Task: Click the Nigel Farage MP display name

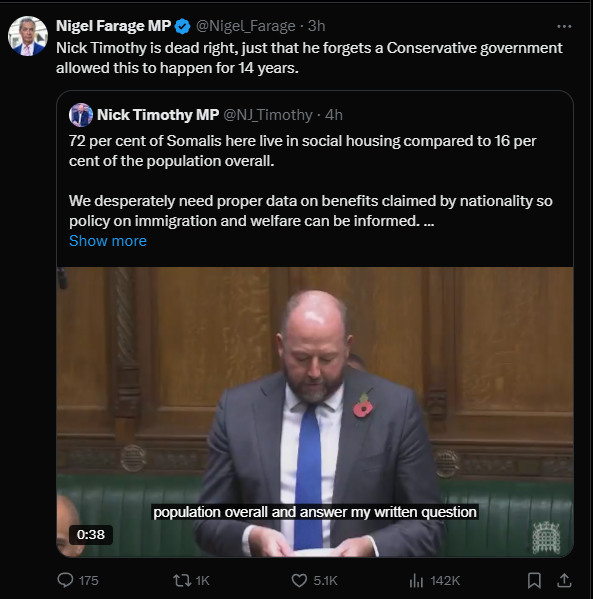Action: click(113, 26)
